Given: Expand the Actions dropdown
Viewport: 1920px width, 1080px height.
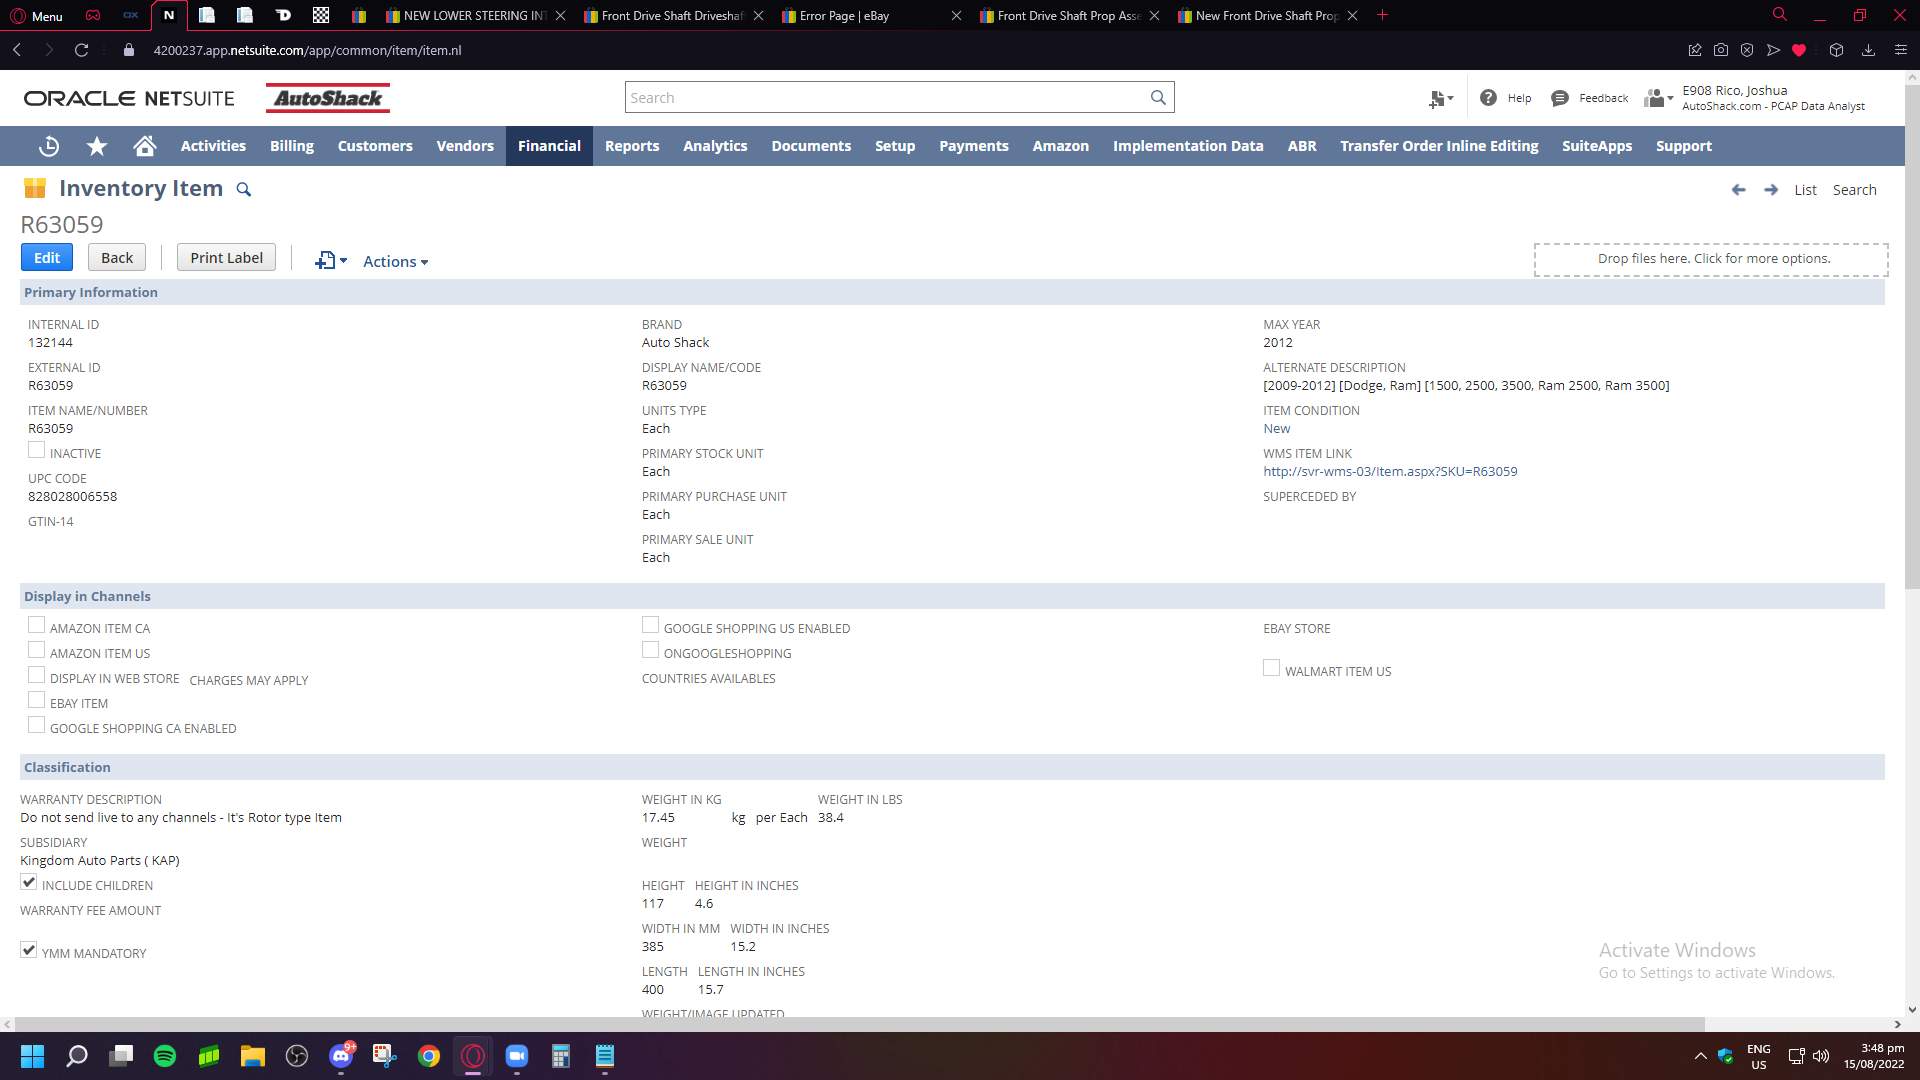Looking at the screenshot, I should [x=395, y=261].
